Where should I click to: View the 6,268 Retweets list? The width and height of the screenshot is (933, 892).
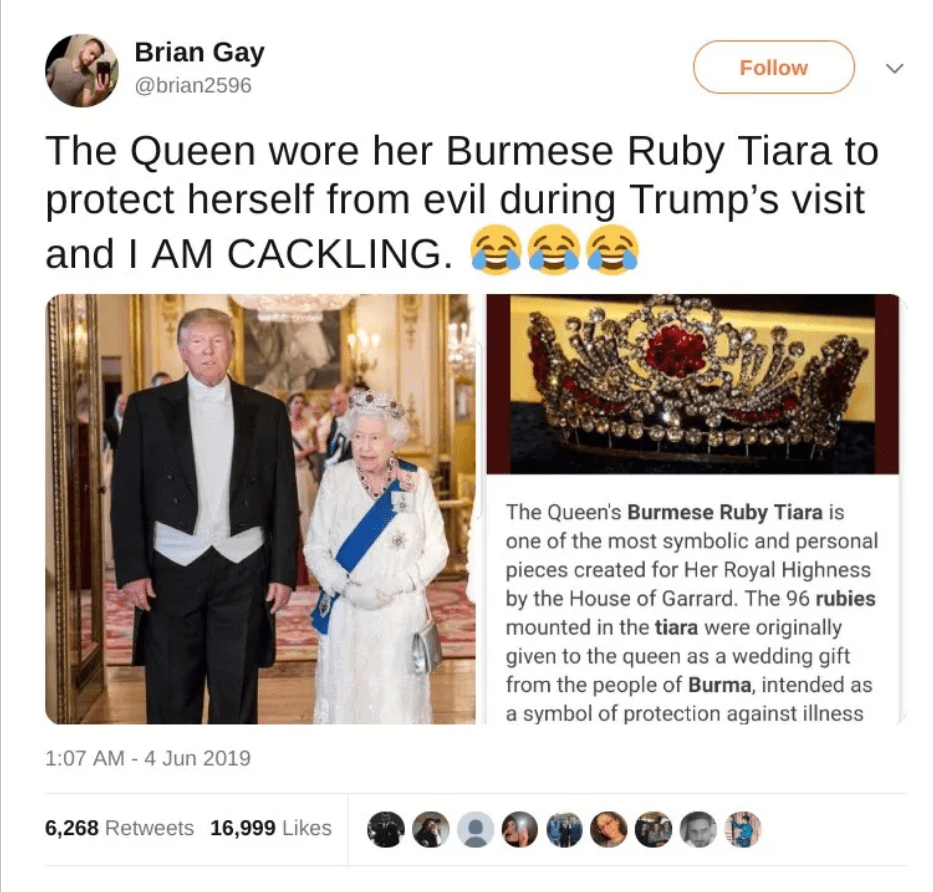(x=120, y=828)
